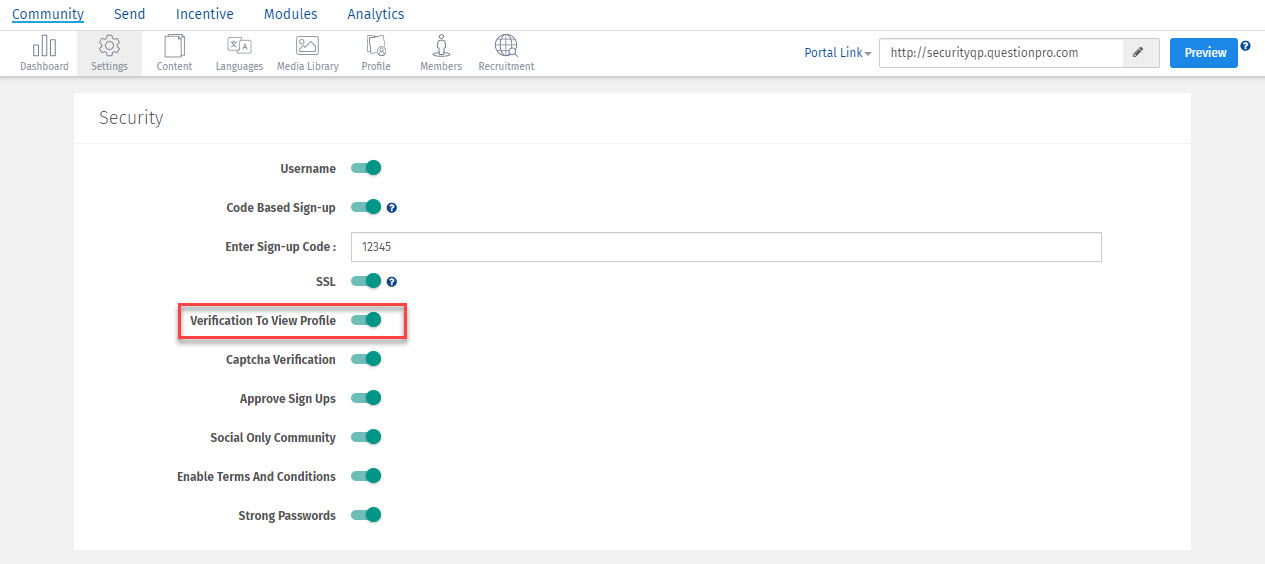The width and height of the screenshot is (1265, 564).
Task: Click the Recruitment globe icon
Action: tap(506, 53)
